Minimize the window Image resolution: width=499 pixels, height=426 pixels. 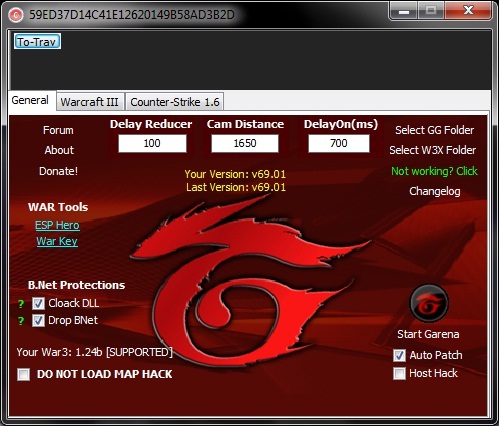click(x=404, y=11)
